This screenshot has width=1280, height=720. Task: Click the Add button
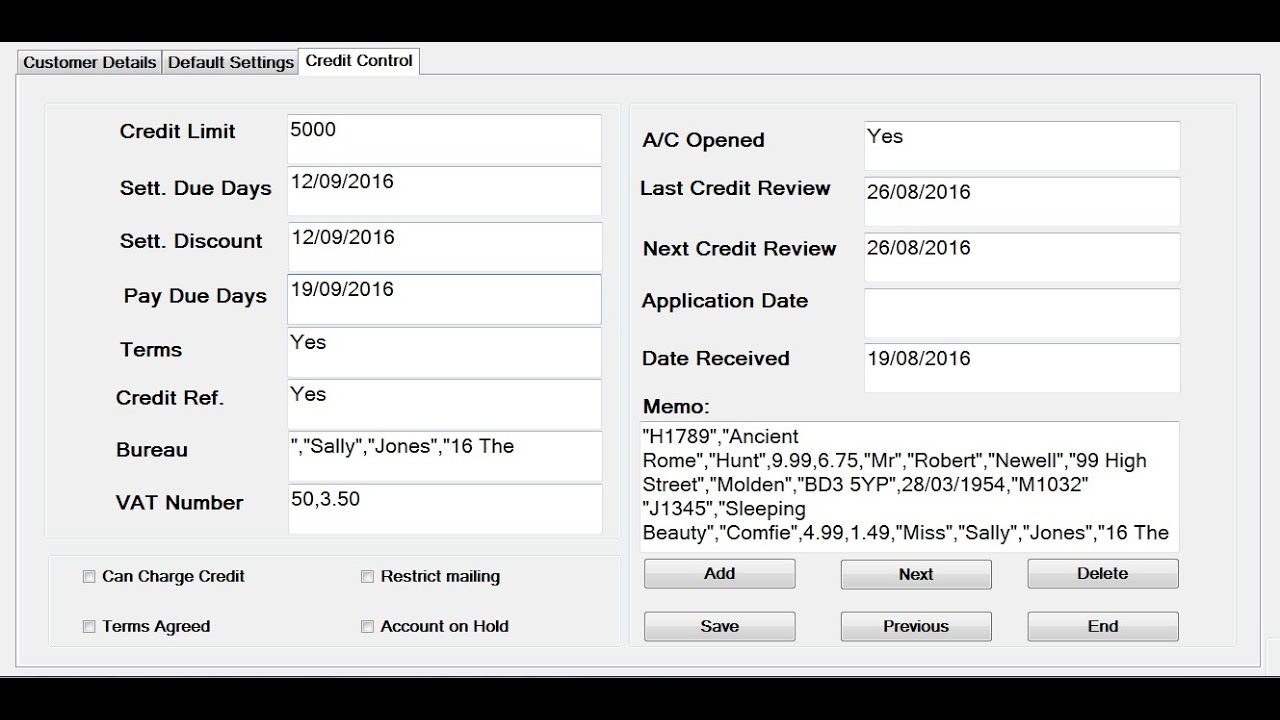[719, 574]
